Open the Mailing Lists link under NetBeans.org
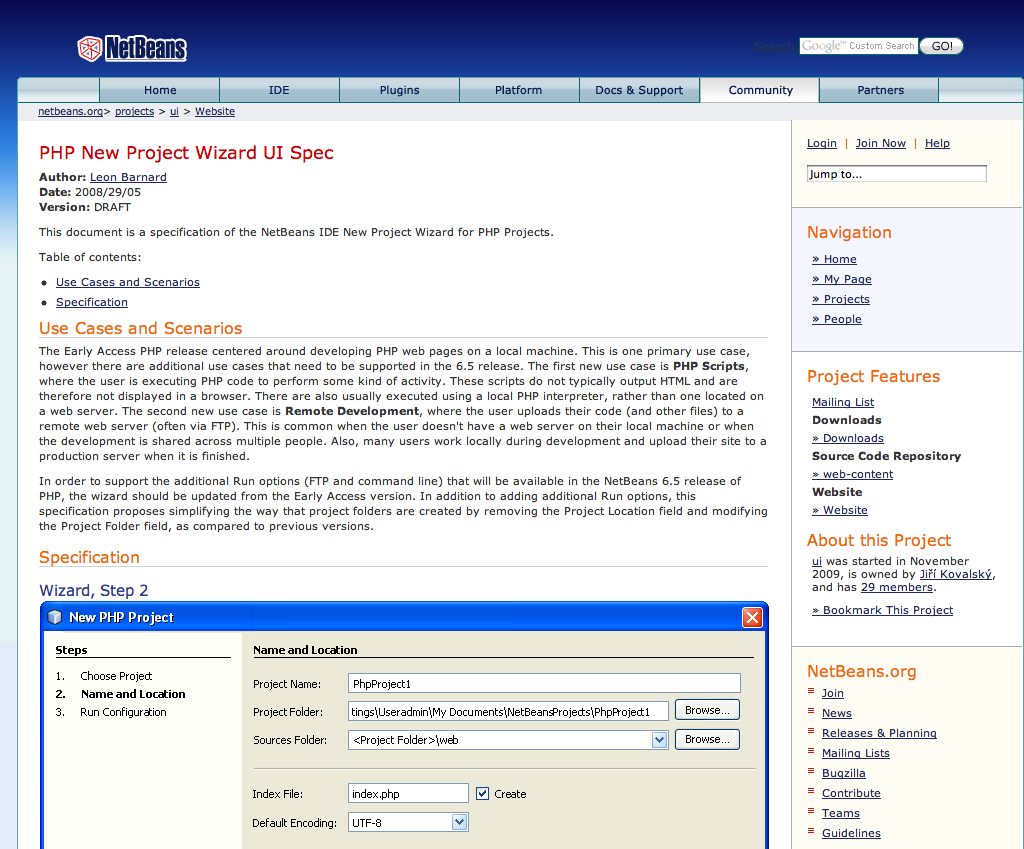The height and width of the screenshot is (849, 1024). tap(856, 753)
